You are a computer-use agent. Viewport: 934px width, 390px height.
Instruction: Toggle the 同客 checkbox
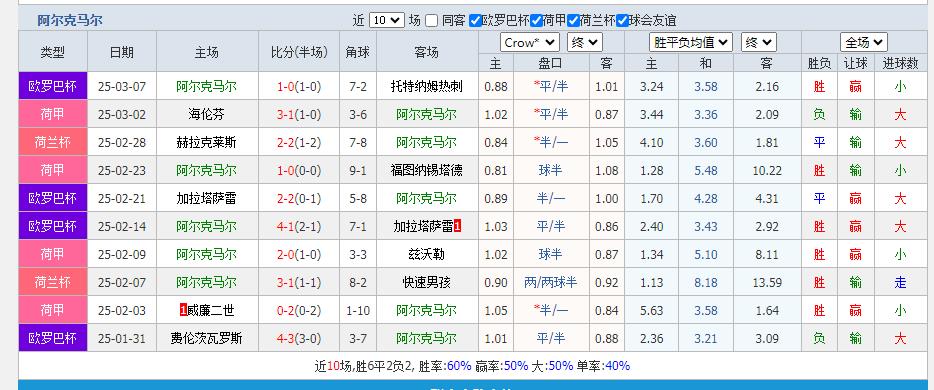pyautogui.click(x=432, y=20)
